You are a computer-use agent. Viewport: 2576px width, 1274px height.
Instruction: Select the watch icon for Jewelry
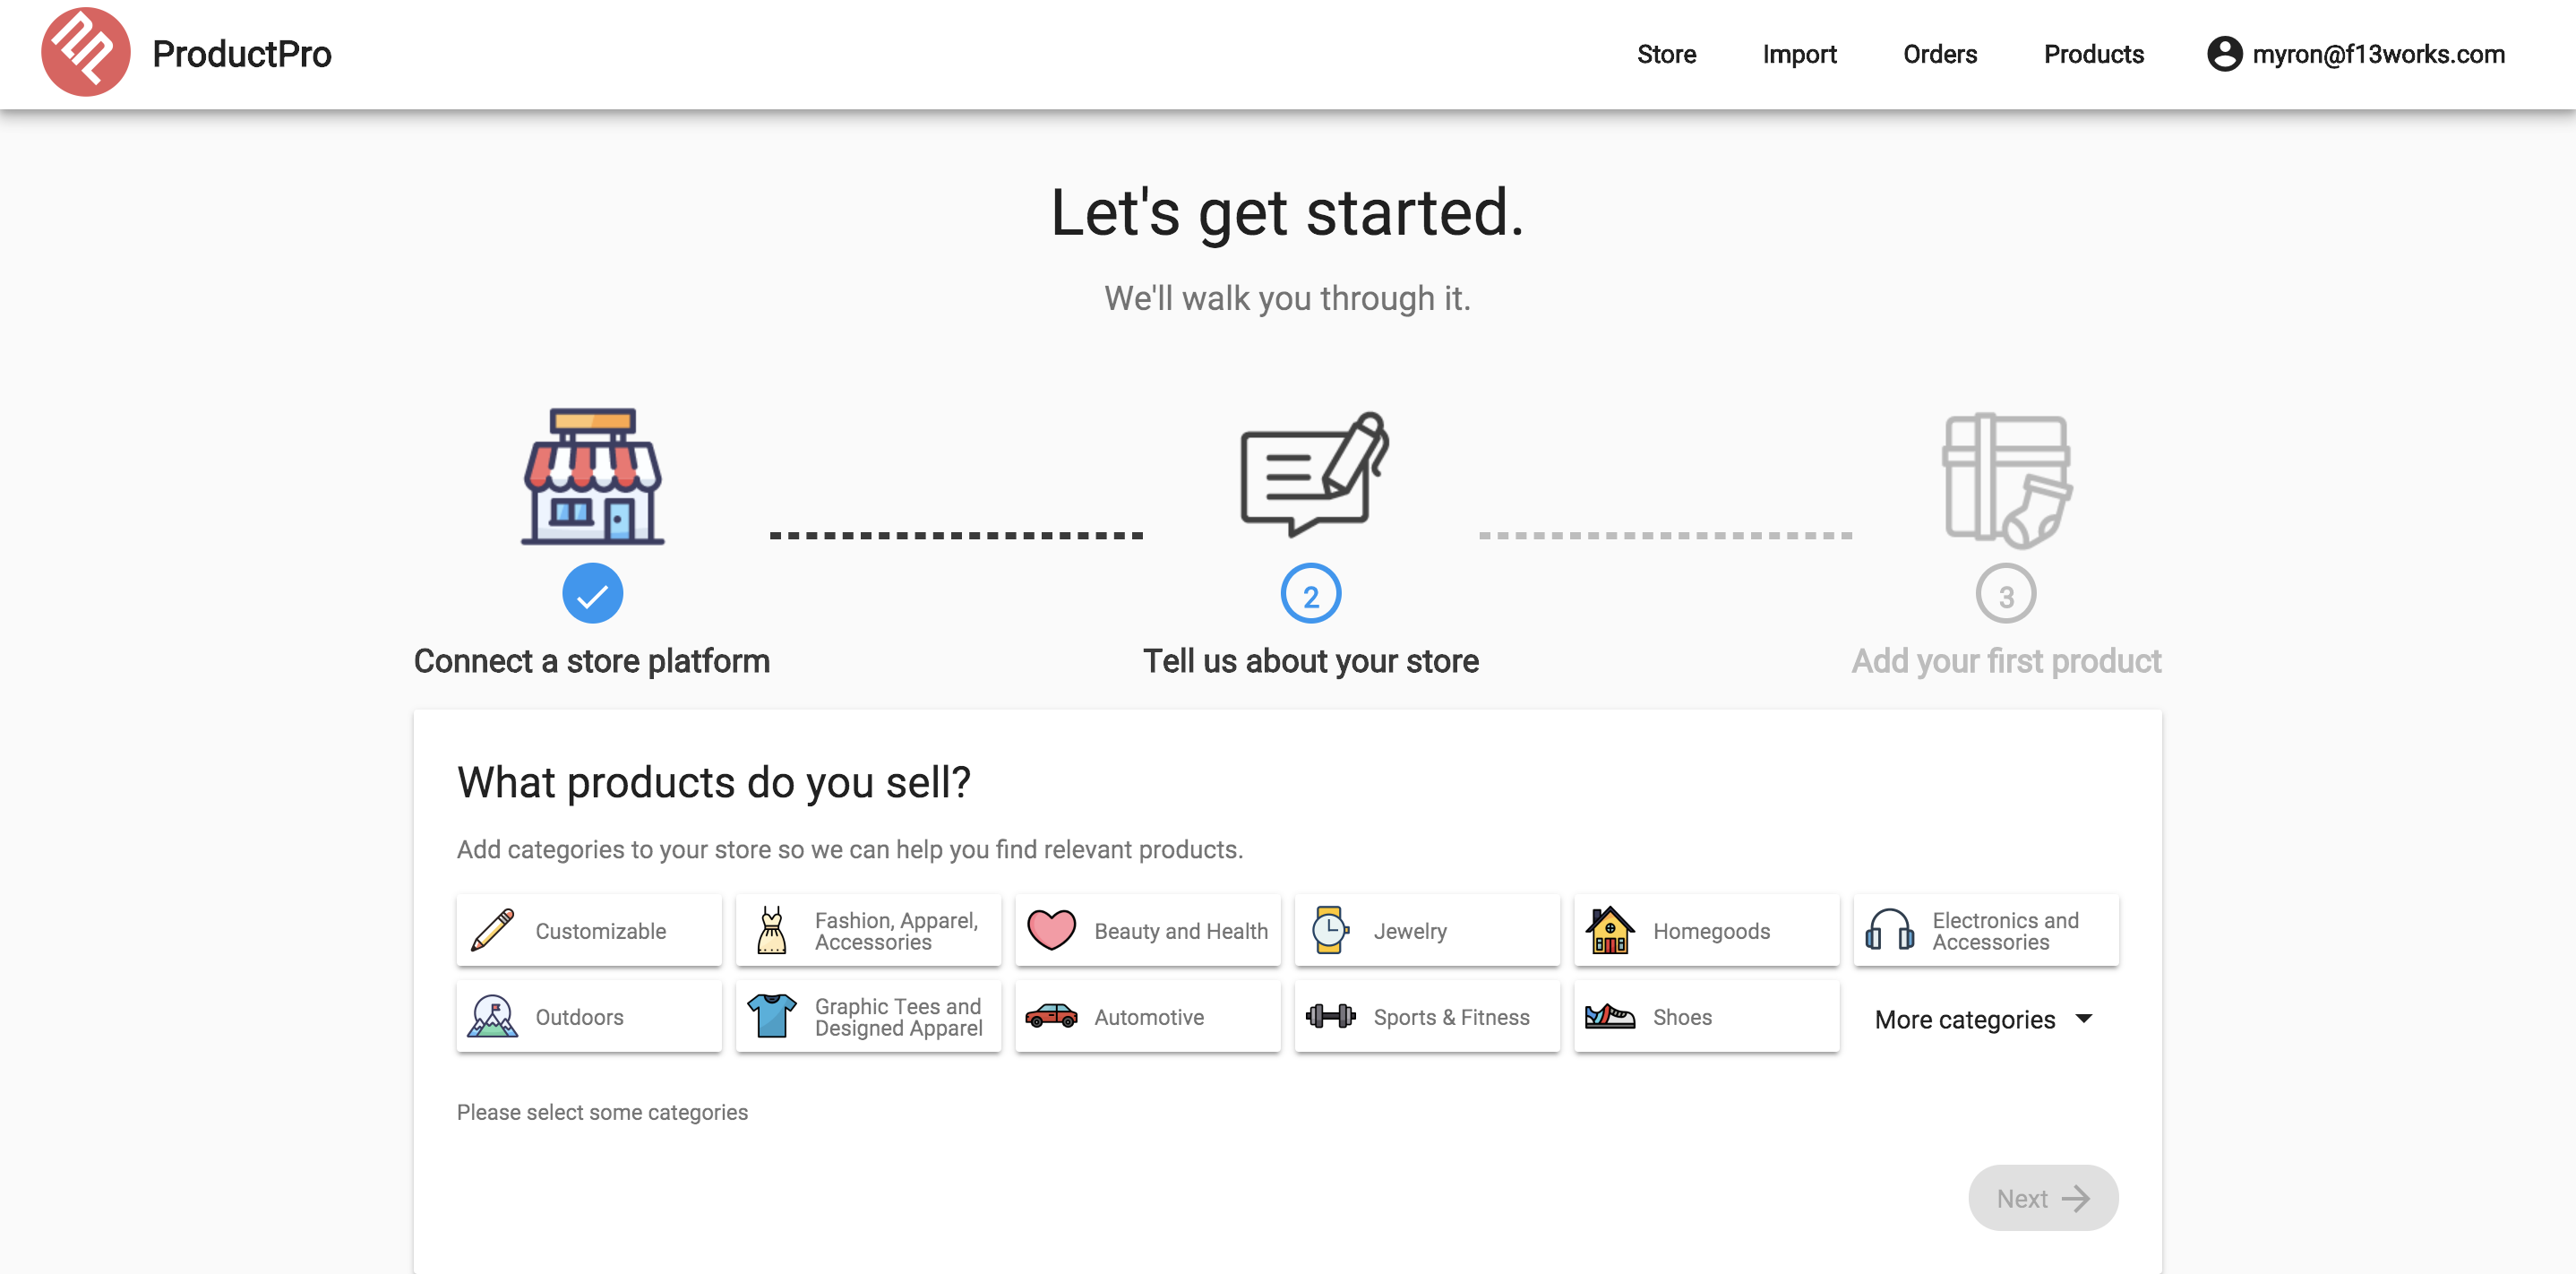tap(1330, 929)
